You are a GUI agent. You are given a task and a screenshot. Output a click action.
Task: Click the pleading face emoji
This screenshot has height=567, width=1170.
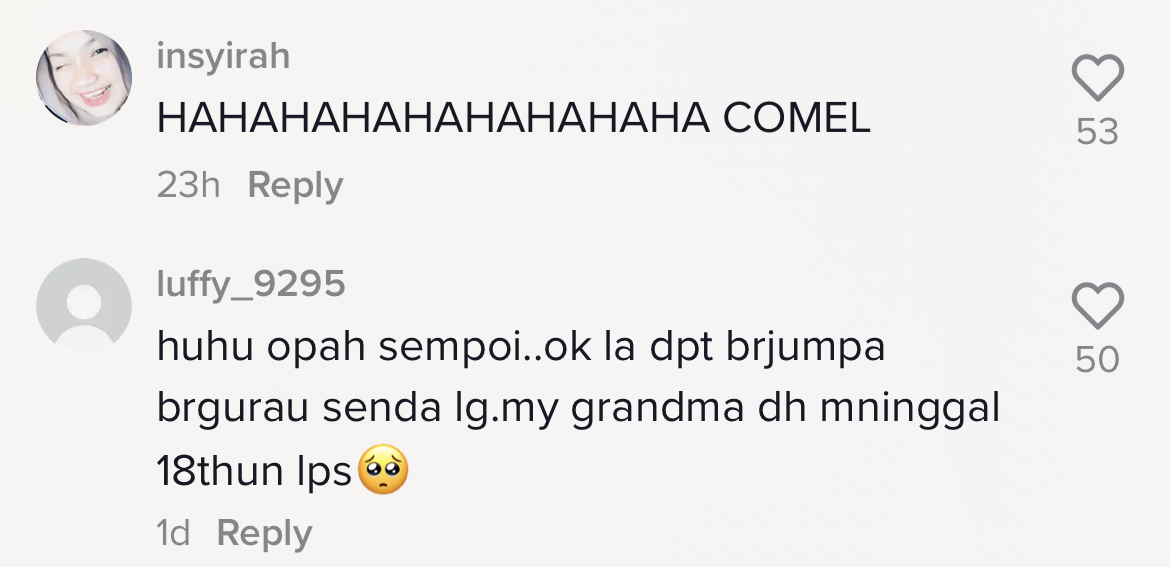coord(382,471)
